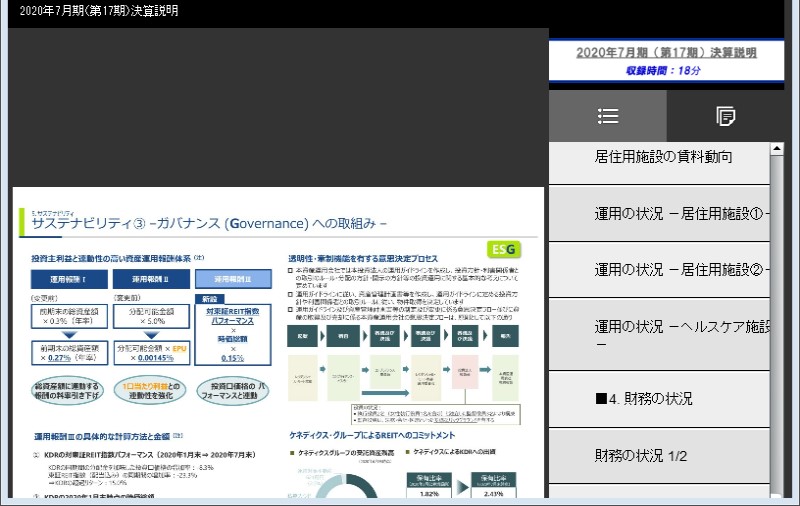
Task: Click the 運用報酬Ⅰ box on the slide
Action: (x=69, y=279)
